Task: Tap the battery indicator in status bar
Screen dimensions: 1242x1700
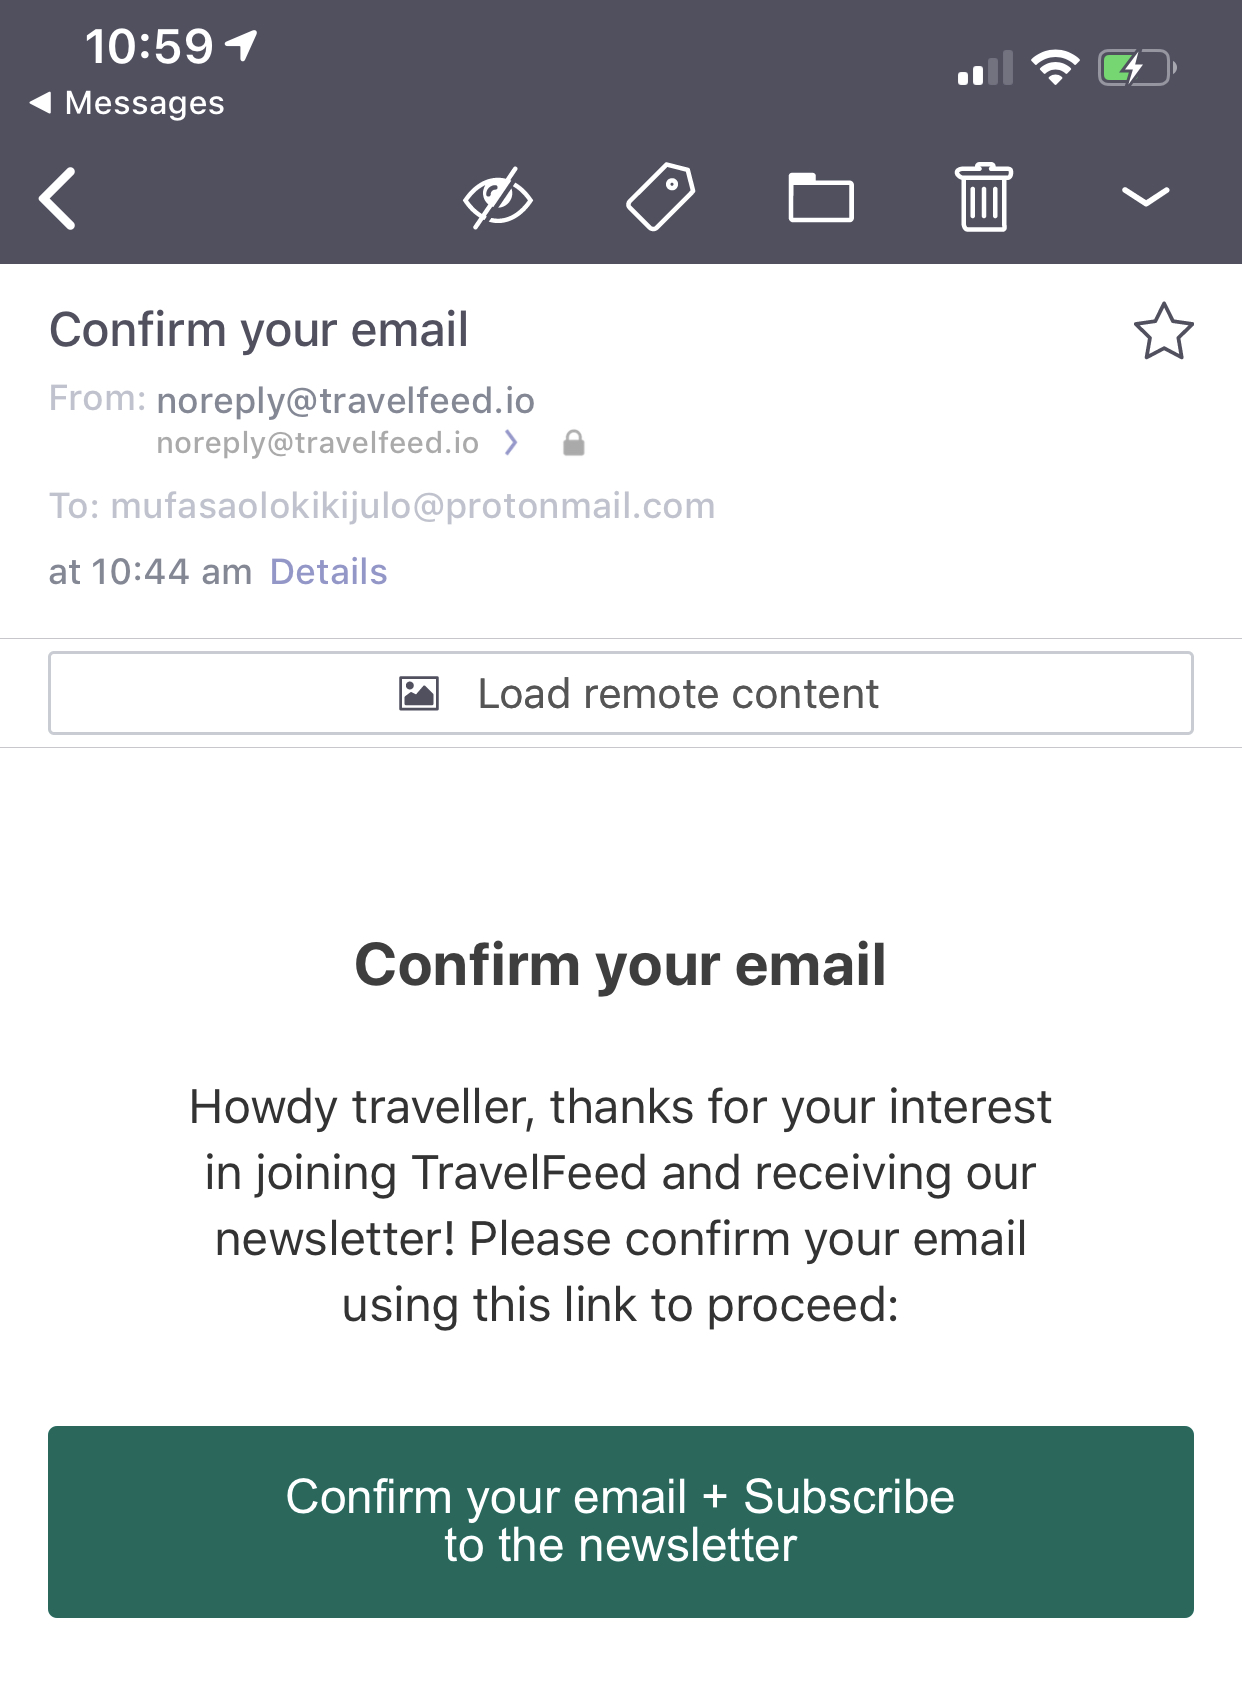Action: pos(1137,68)
